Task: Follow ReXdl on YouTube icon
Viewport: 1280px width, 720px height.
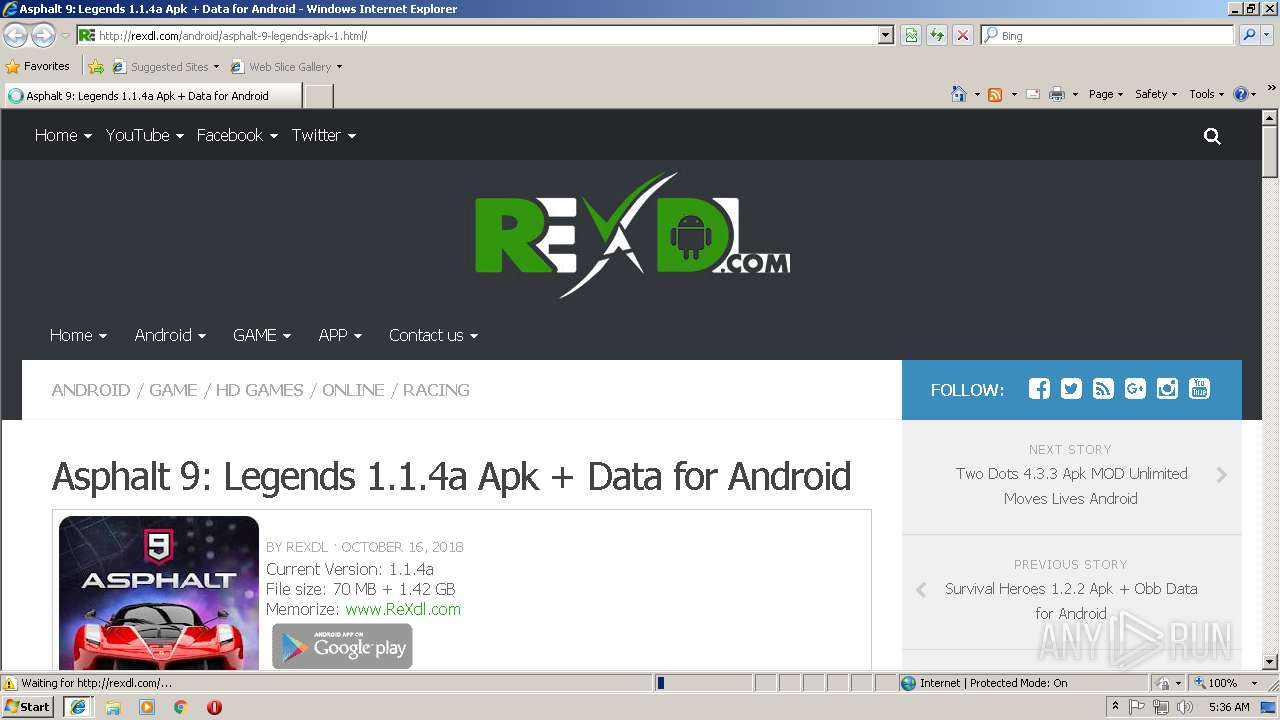Action: [x=1199, y=389]
